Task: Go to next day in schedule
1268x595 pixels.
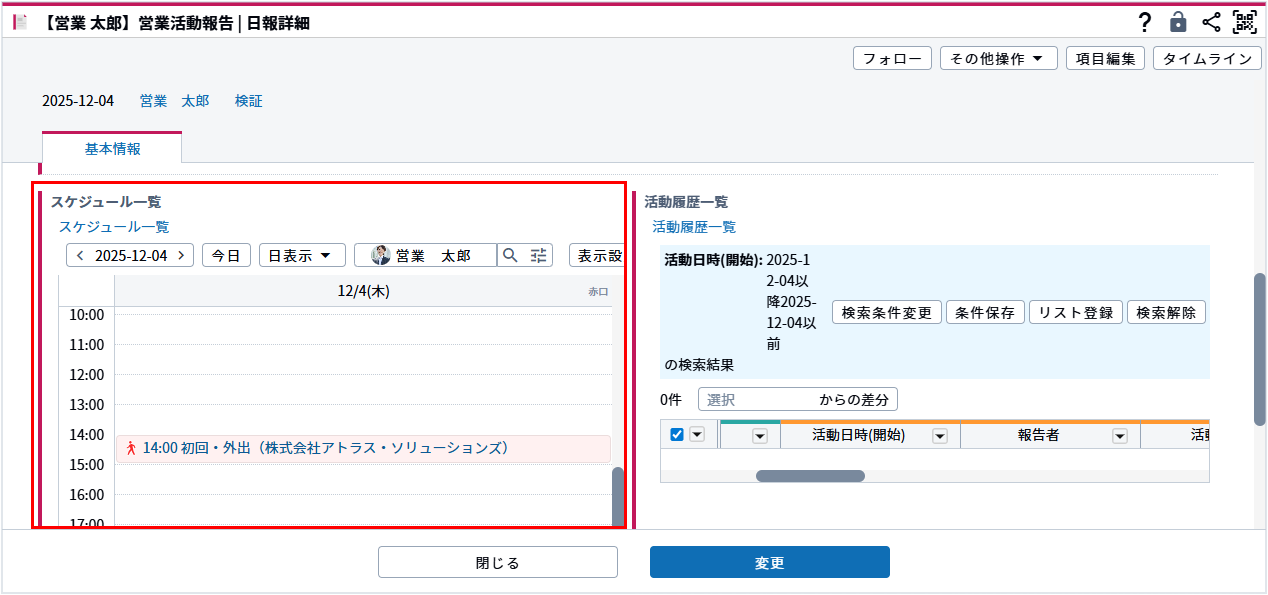Action: coord(181,256)
